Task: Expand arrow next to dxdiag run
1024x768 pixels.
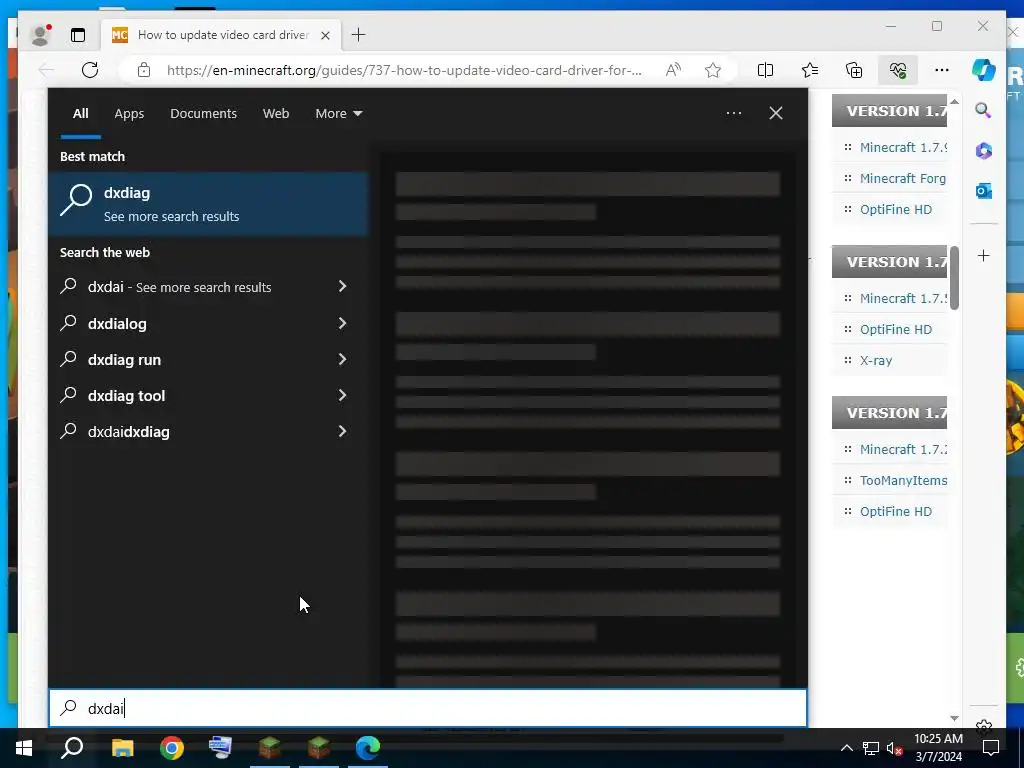Action: tap(342, 359)
